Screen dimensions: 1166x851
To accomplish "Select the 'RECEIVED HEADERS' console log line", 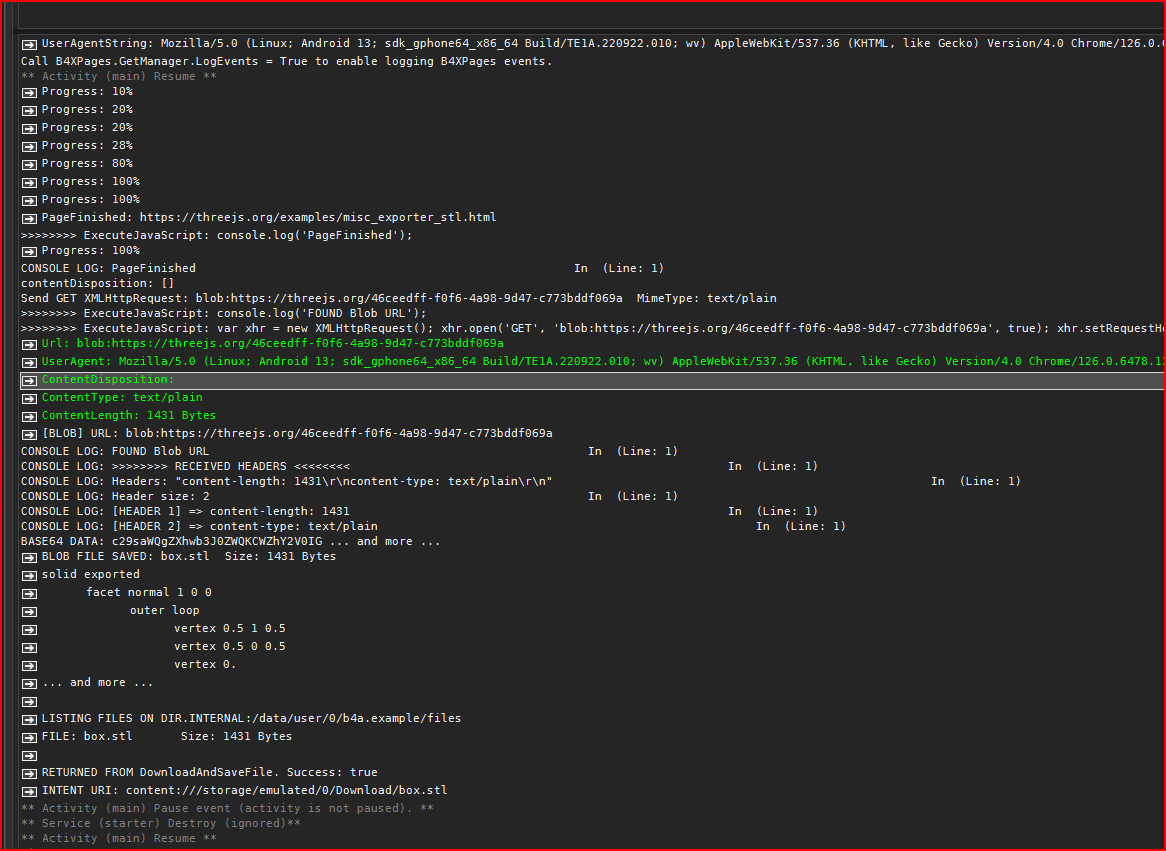I will (x=419, y=466).
